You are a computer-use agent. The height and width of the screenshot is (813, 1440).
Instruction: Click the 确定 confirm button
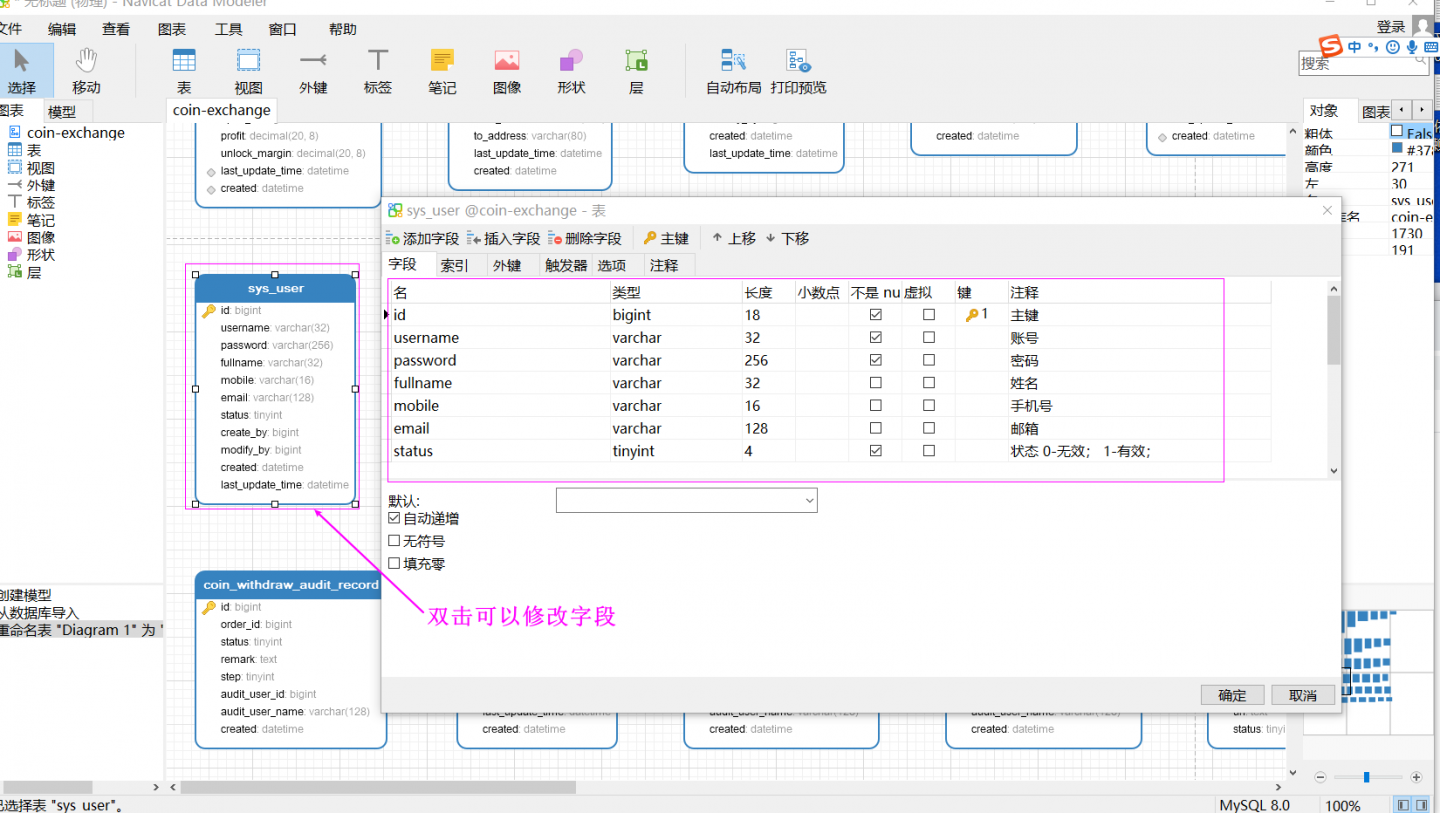click(1232, 695)
